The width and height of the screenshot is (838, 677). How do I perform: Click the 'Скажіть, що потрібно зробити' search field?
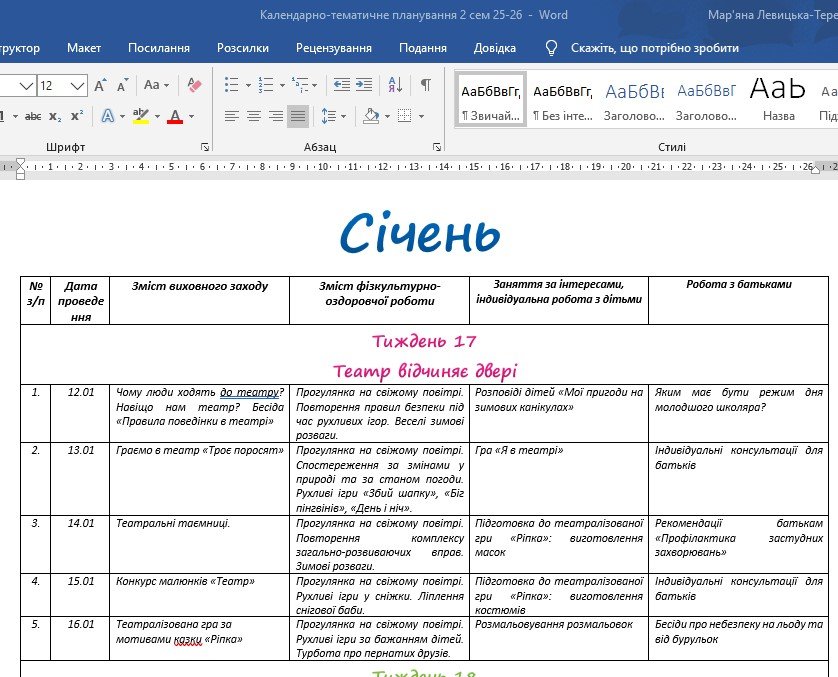click(654, 48)
